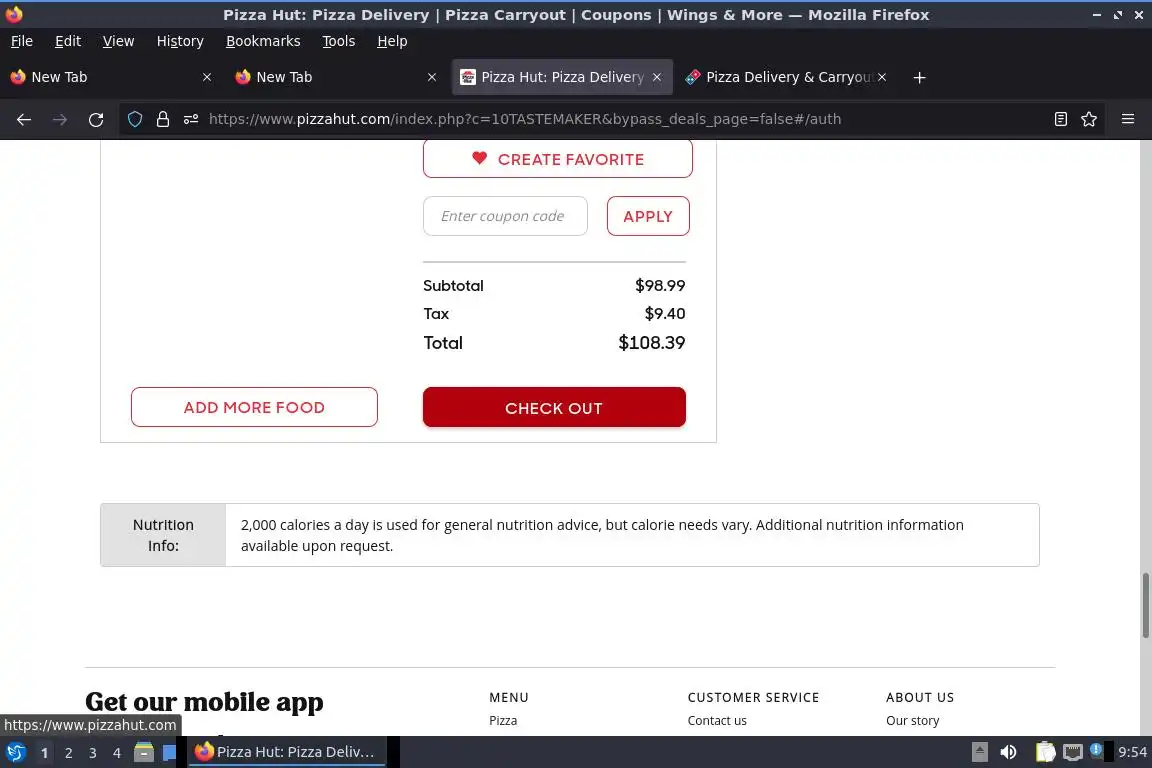Open the Help menu
This screenshot has width=1152, height=768.
click(392, 41)
